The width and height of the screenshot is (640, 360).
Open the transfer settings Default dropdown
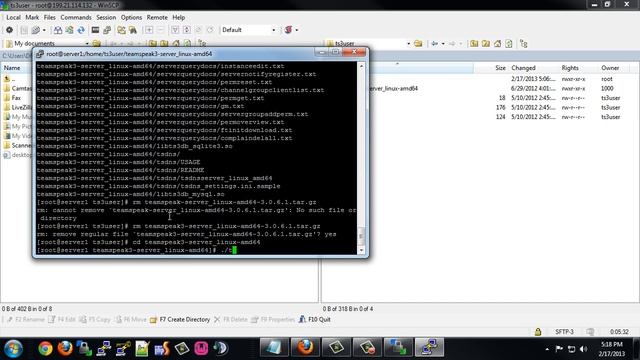[249, 30]
